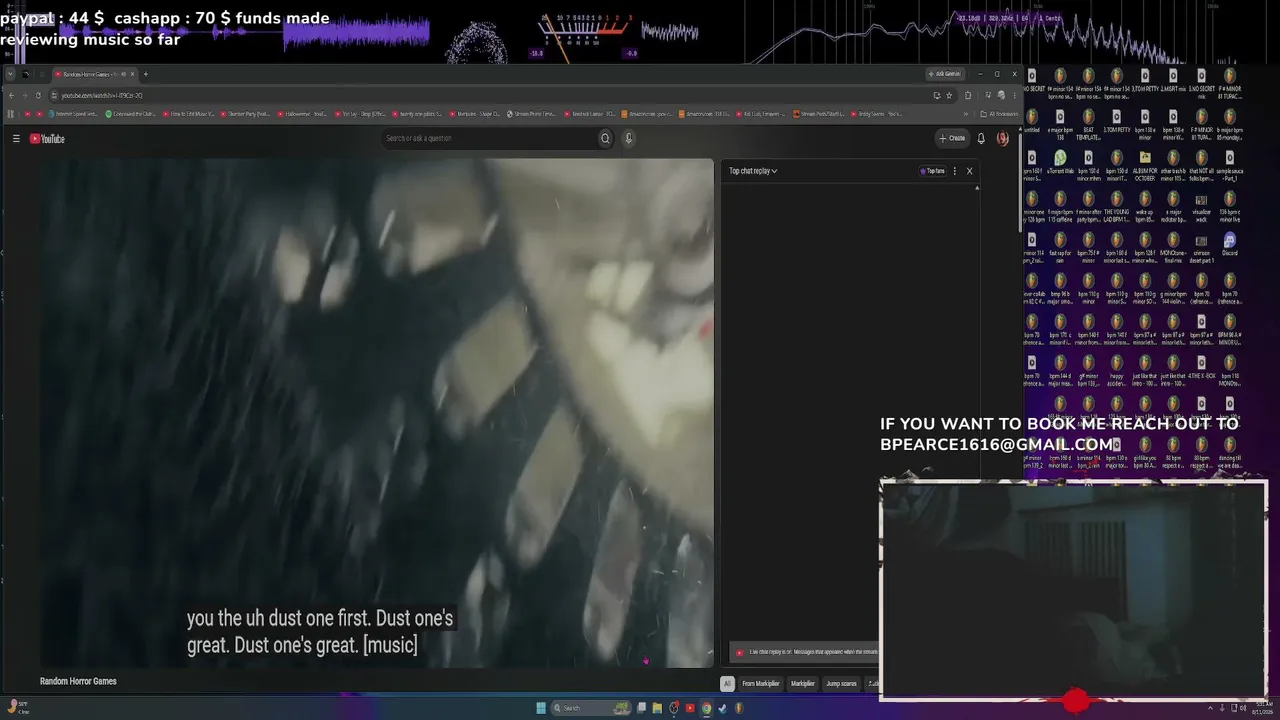Open the Top fans badge in chat
The height and width of the screenshot is (720, 1280).
[x=932, y=171]
